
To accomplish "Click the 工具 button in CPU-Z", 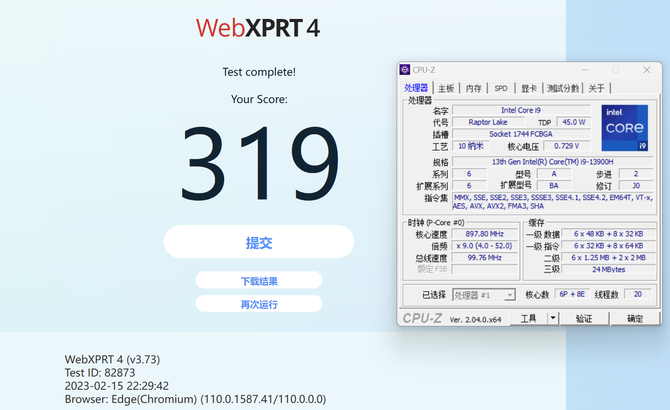I will pos(529,318).
